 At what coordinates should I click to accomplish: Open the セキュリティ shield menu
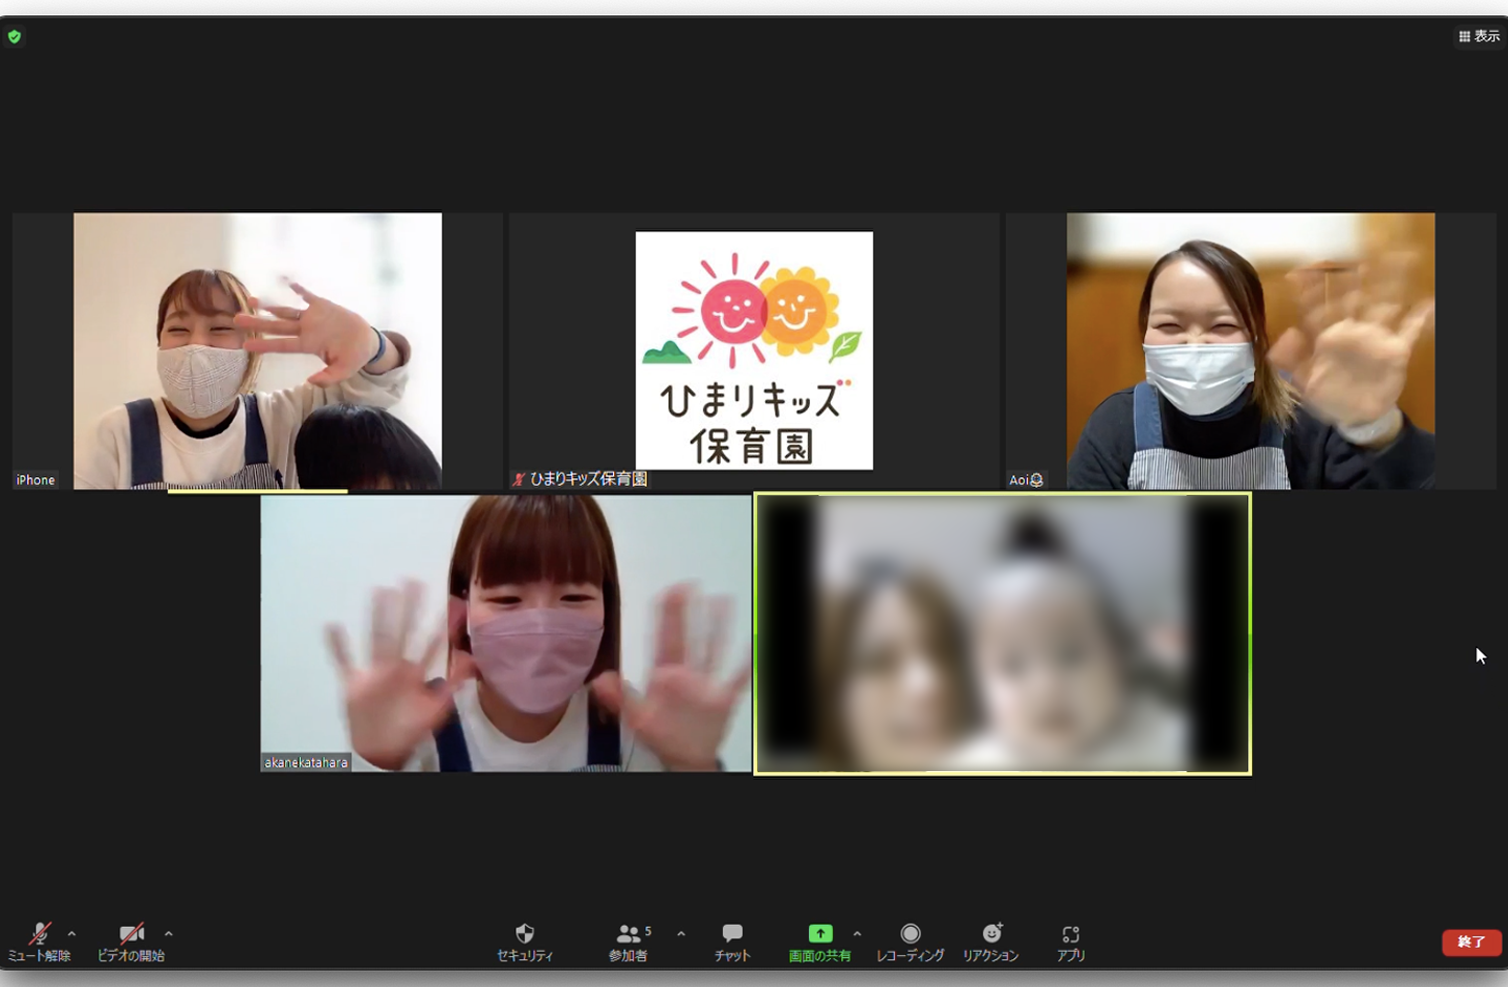point(525,942)
